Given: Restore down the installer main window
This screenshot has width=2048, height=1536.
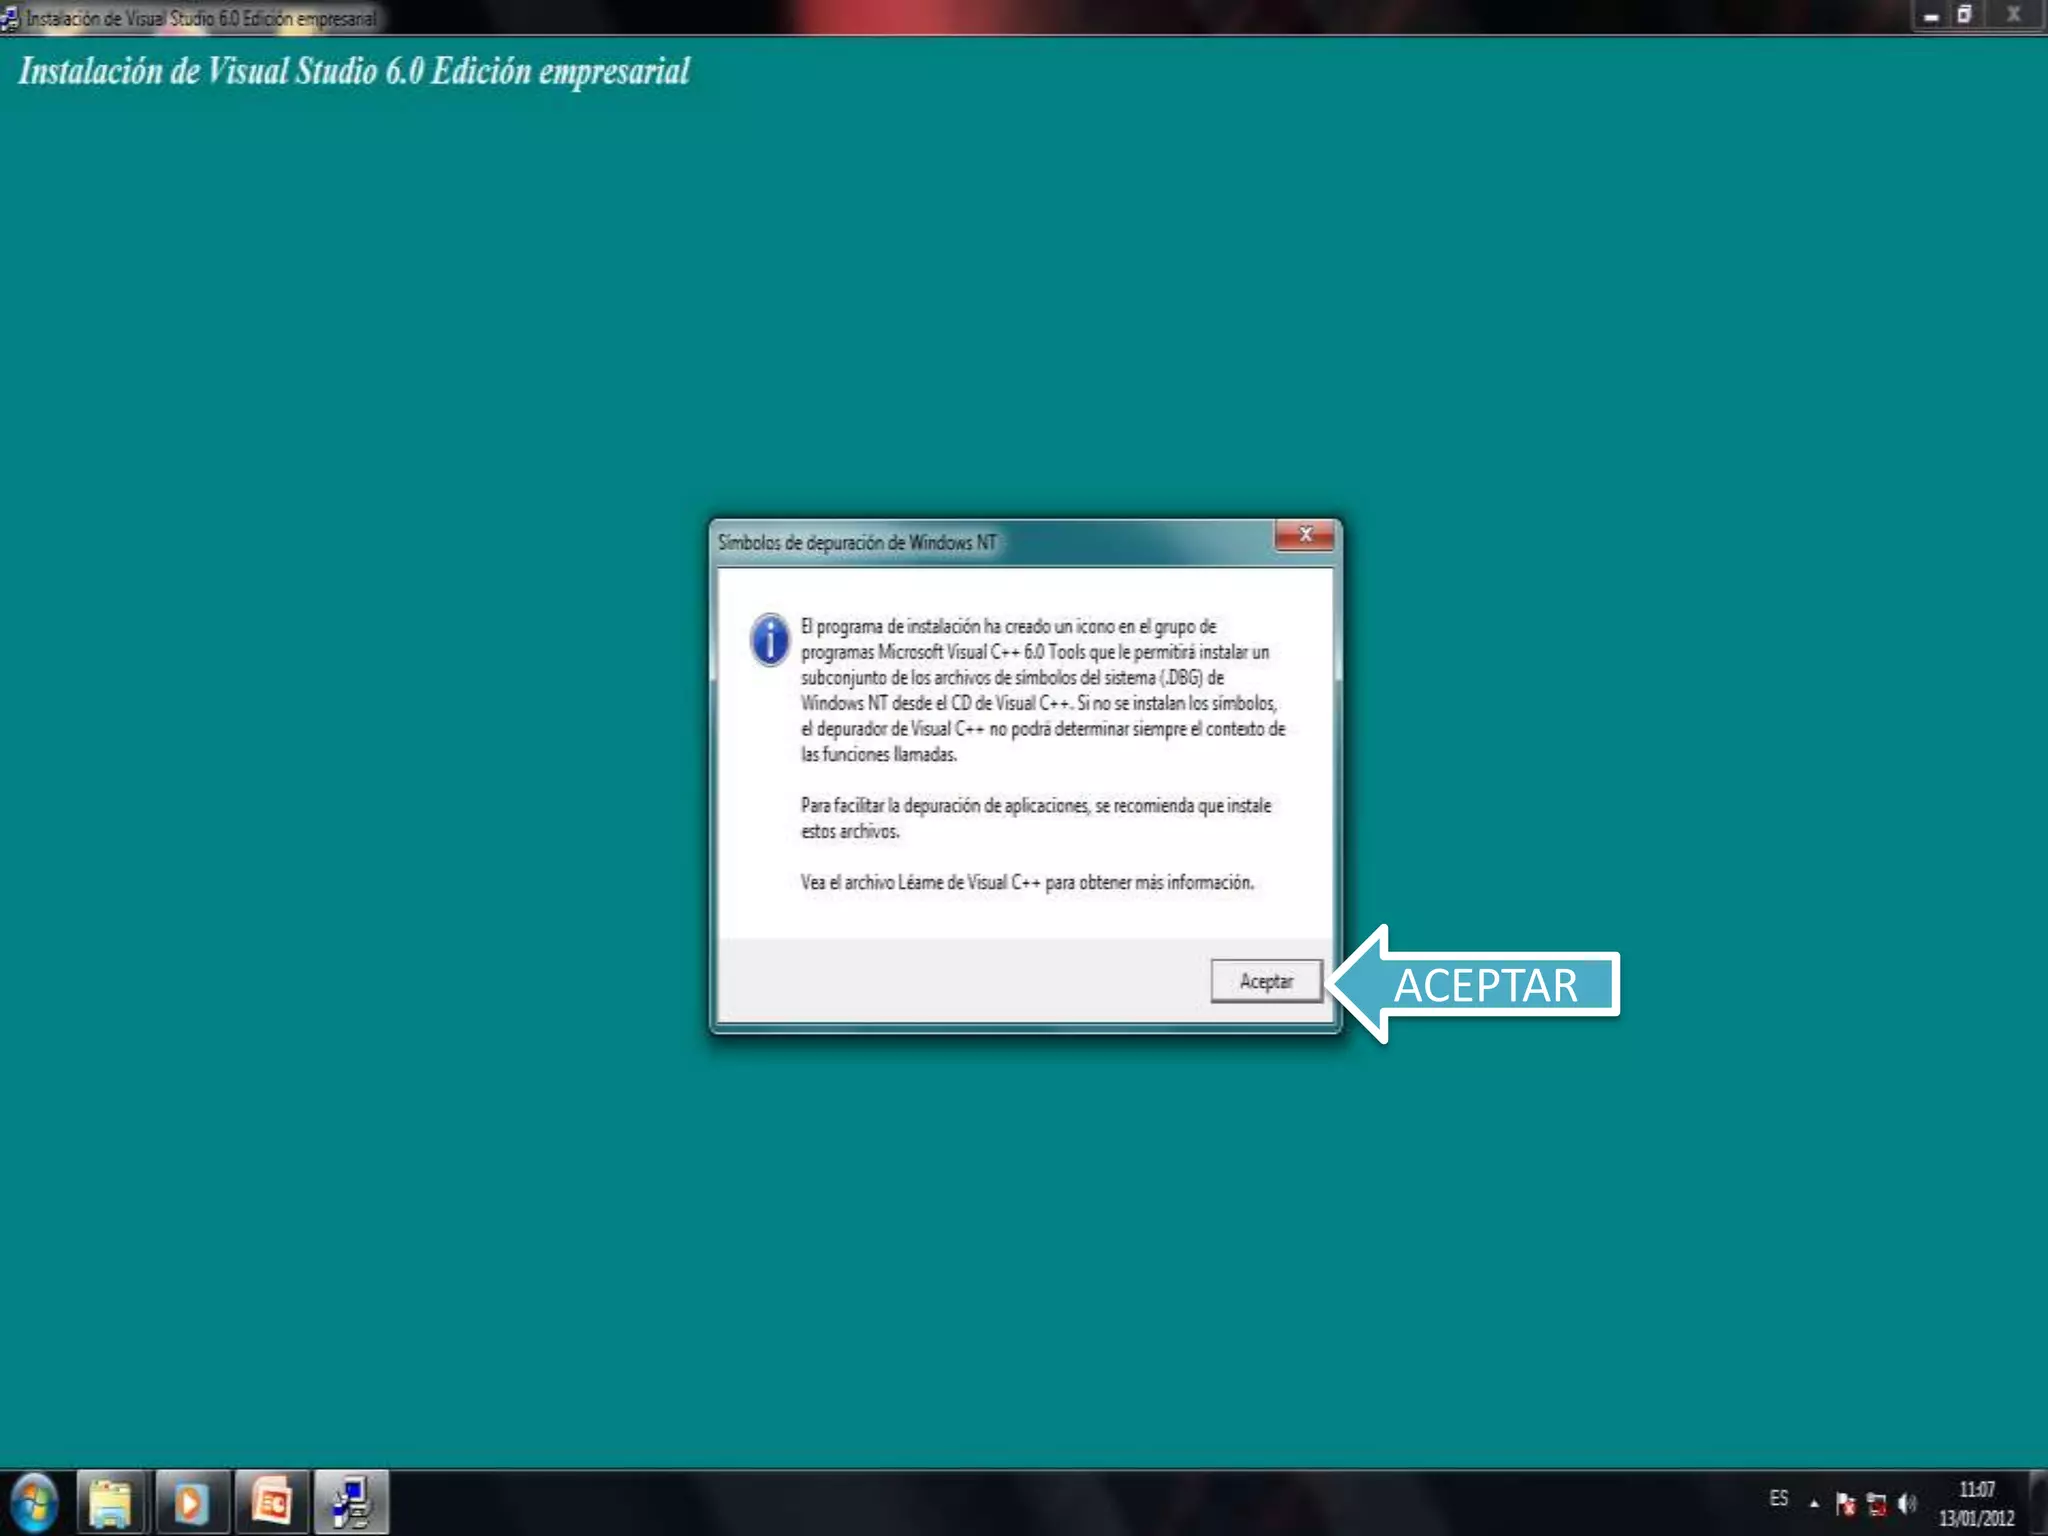Looking at the screenshot, I should pos(1964,16).
